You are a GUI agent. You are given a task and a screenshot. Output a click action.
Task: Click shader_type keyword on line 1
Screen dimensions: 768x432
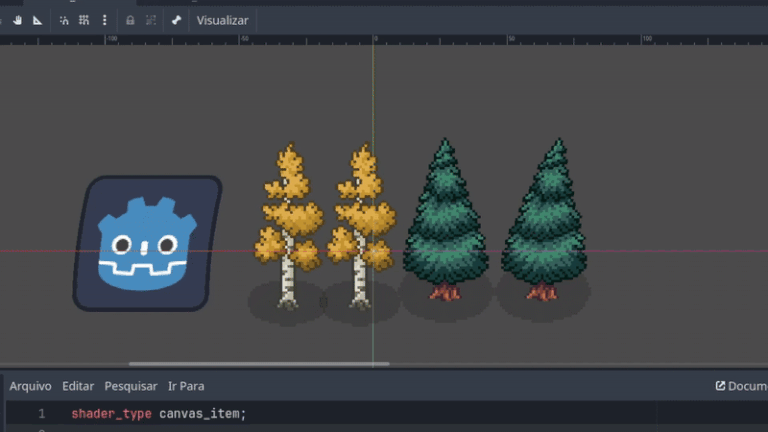tap(111, 414)
